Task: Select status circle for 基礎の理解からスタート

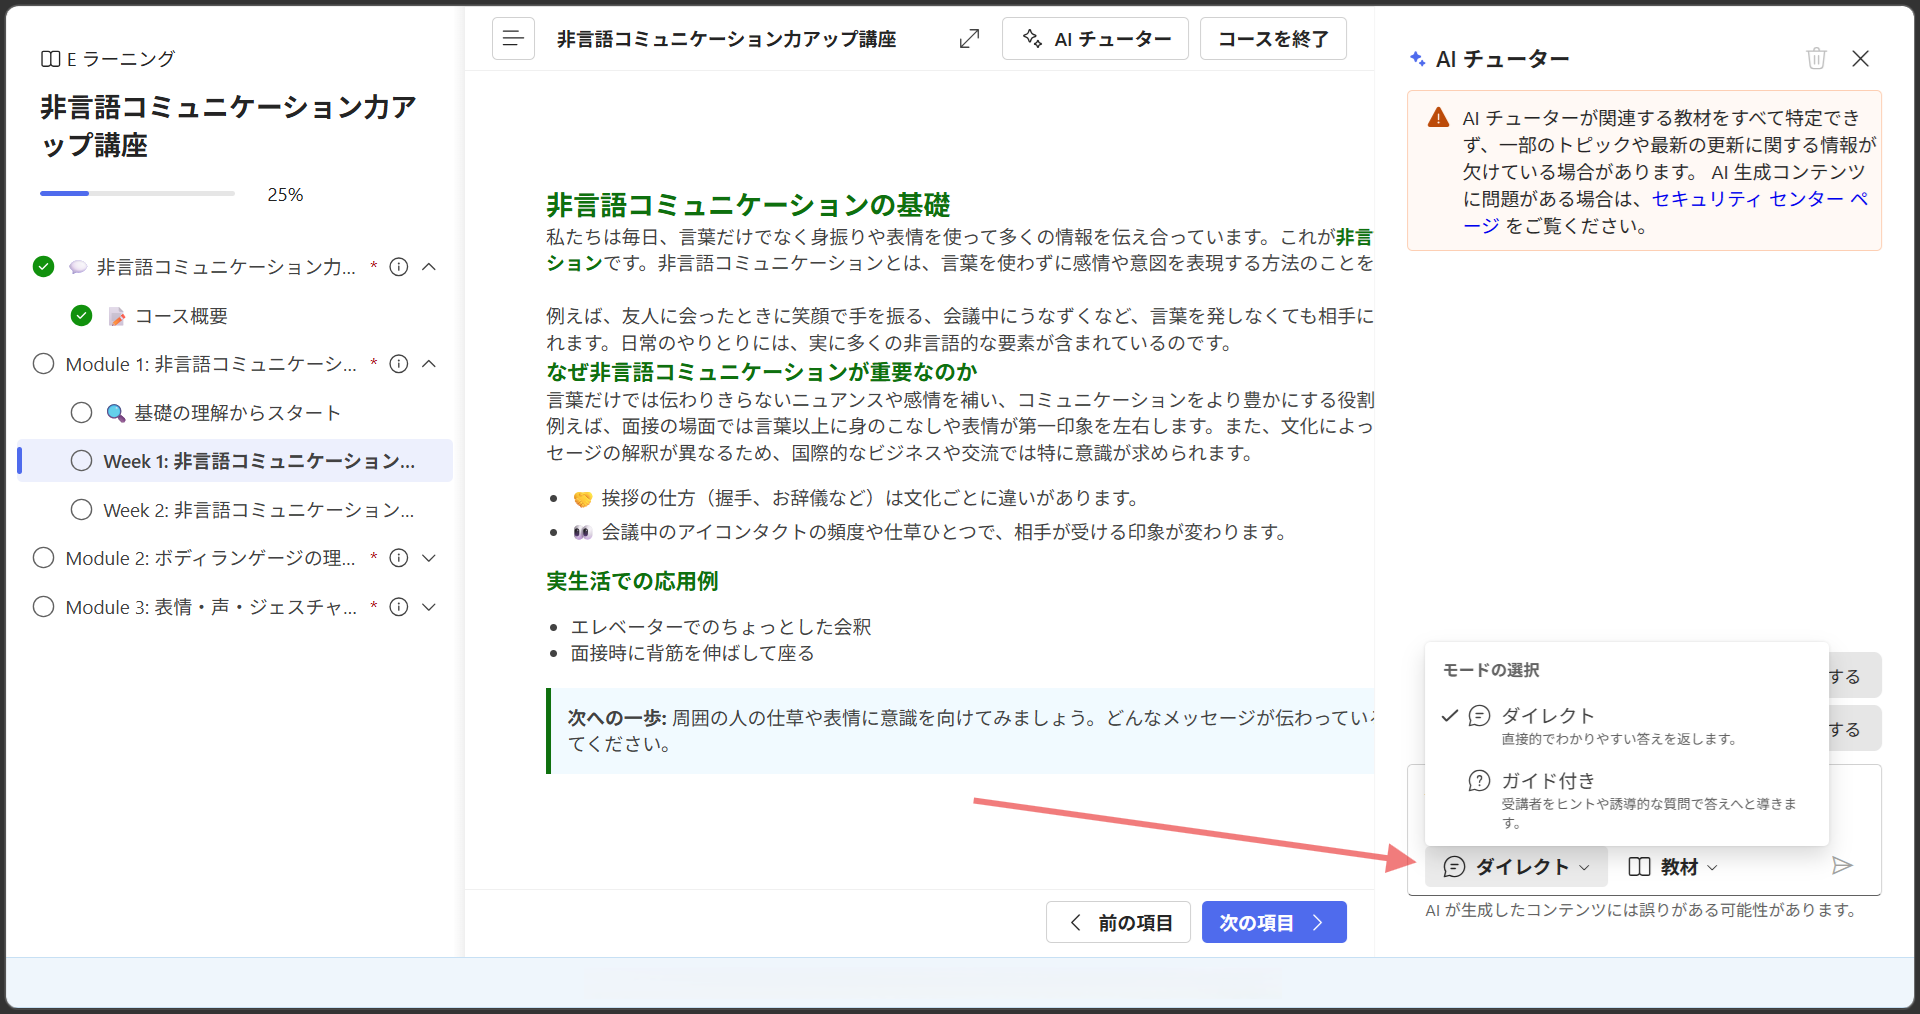Action: [82, 413]
